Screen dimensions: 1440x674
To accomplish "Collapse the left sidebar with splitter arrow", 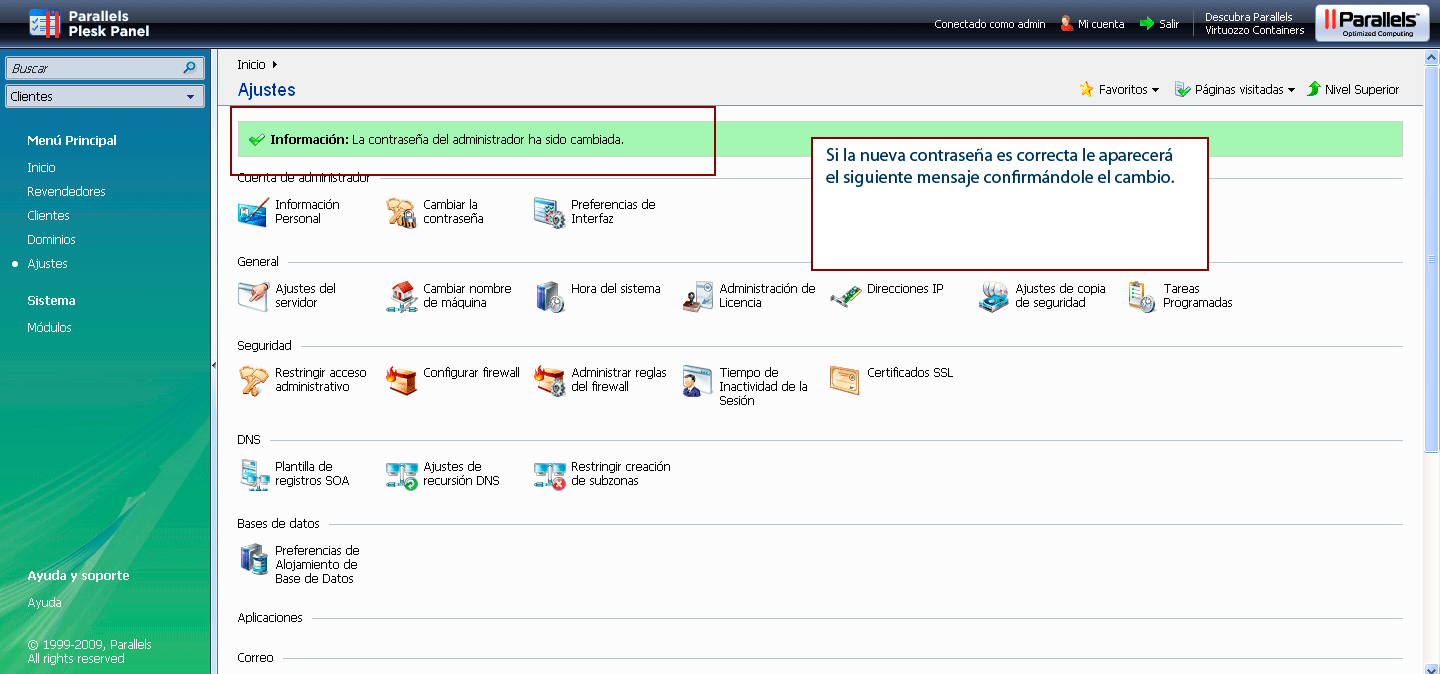I will pos(214,366).
